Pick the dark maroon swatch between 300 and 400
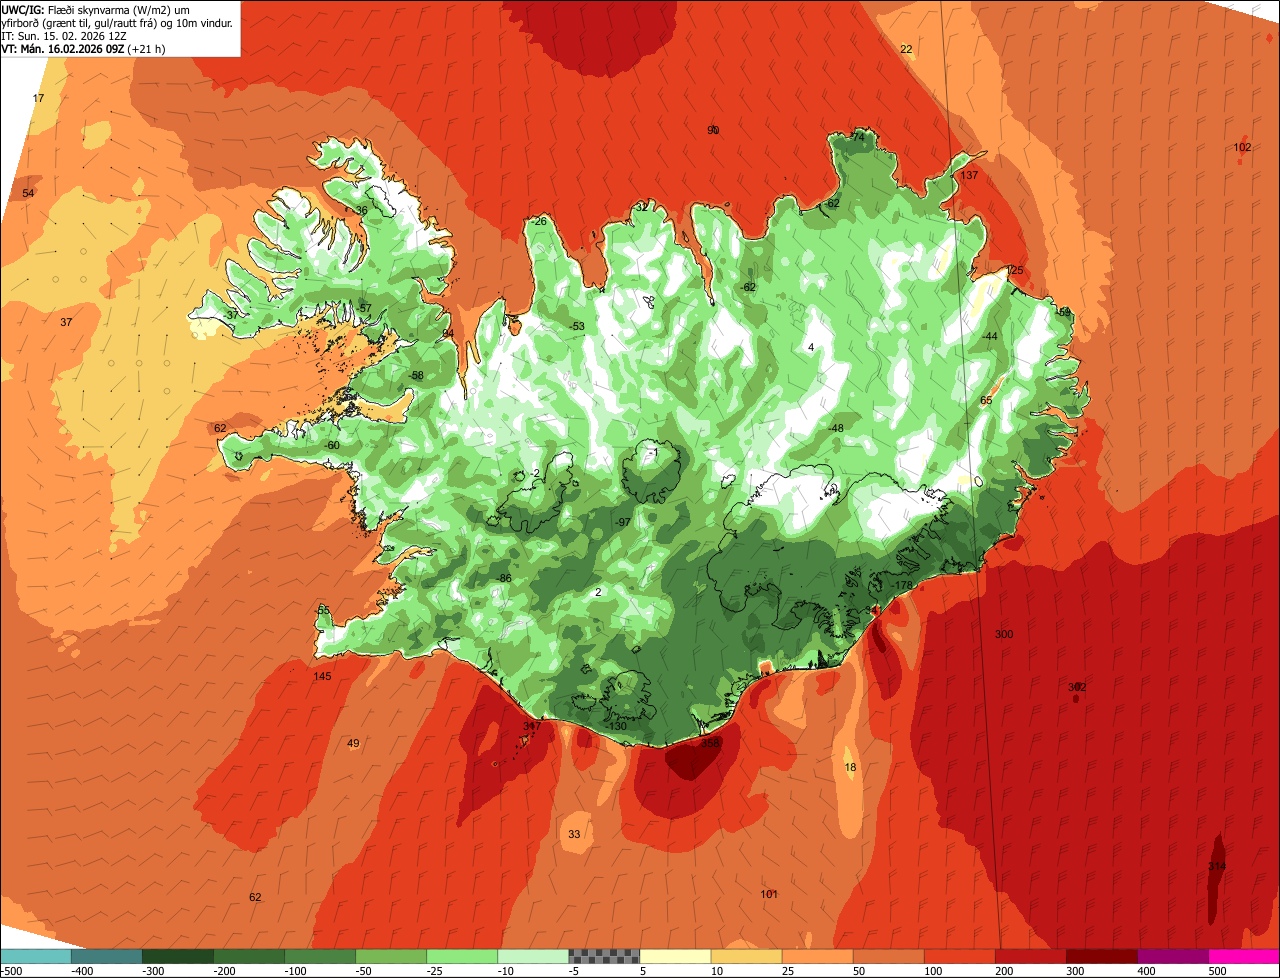The image size is (1280, 978). (x=1101, y=956)
